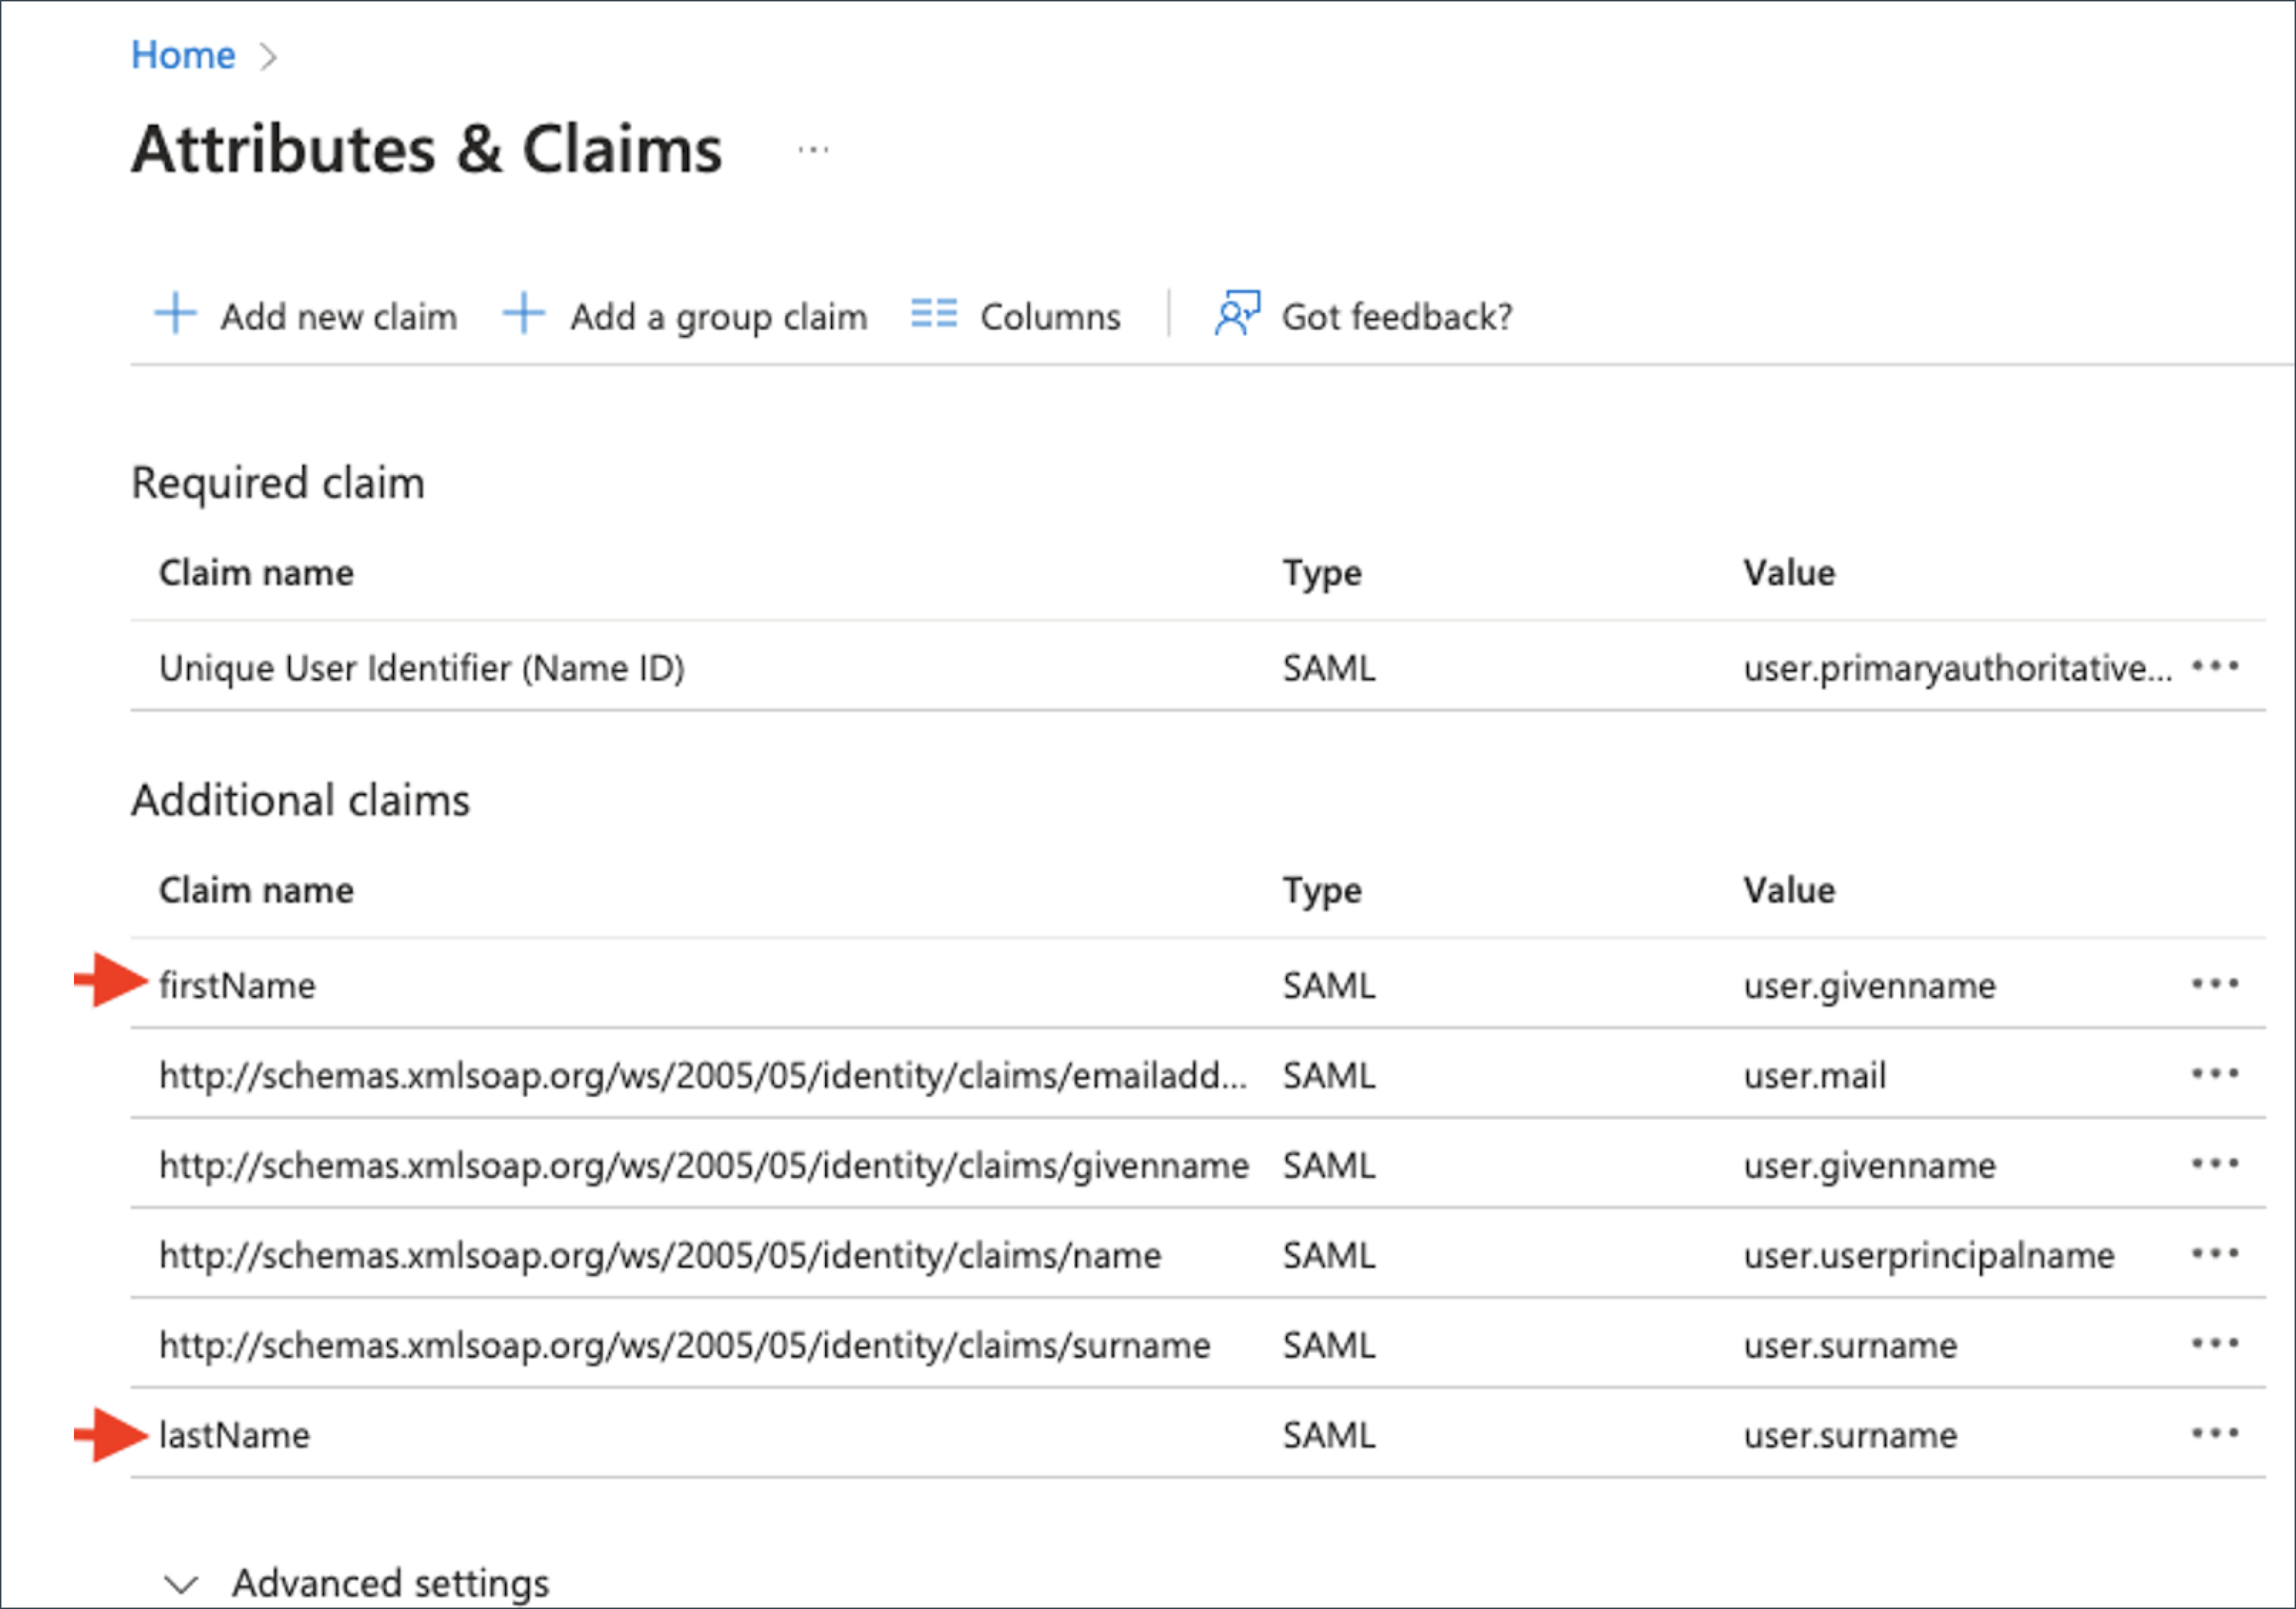2296x1609 pixels.
Task: Open the firstName claim entry
Action: (x=237, y=986)
